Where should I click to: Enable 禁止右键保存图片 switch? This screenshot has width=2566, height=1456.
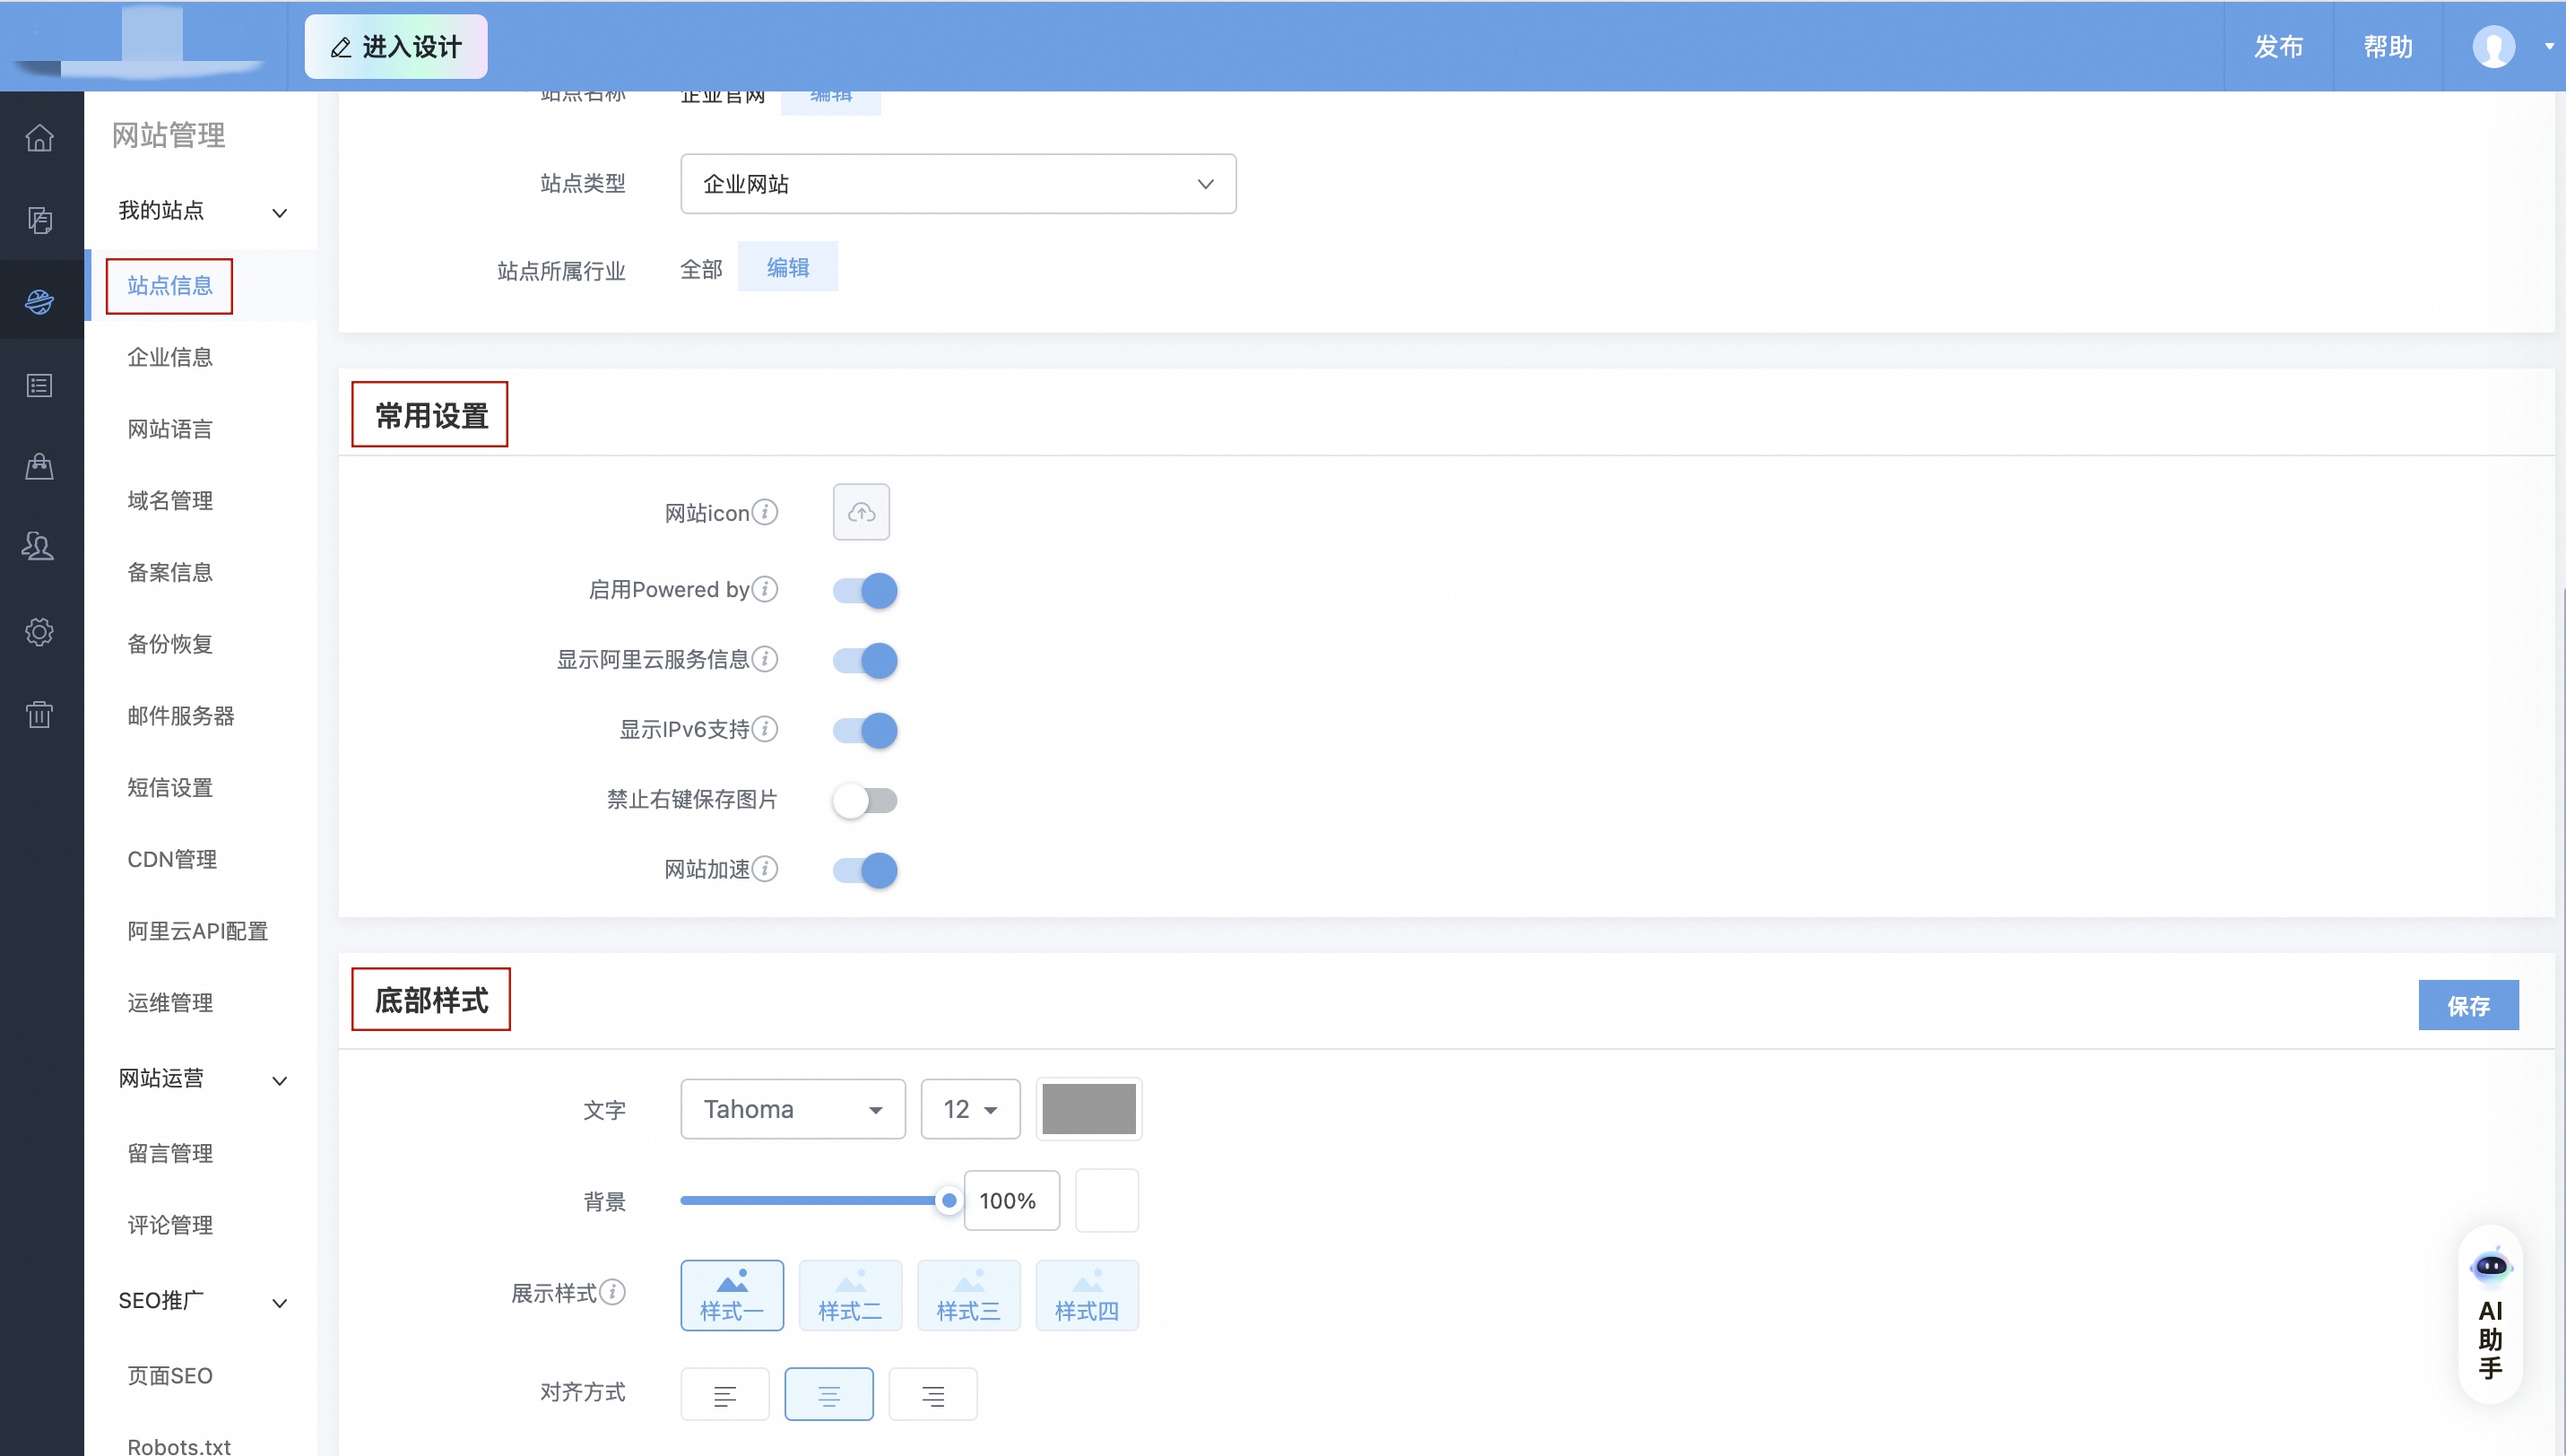(865, 800)
